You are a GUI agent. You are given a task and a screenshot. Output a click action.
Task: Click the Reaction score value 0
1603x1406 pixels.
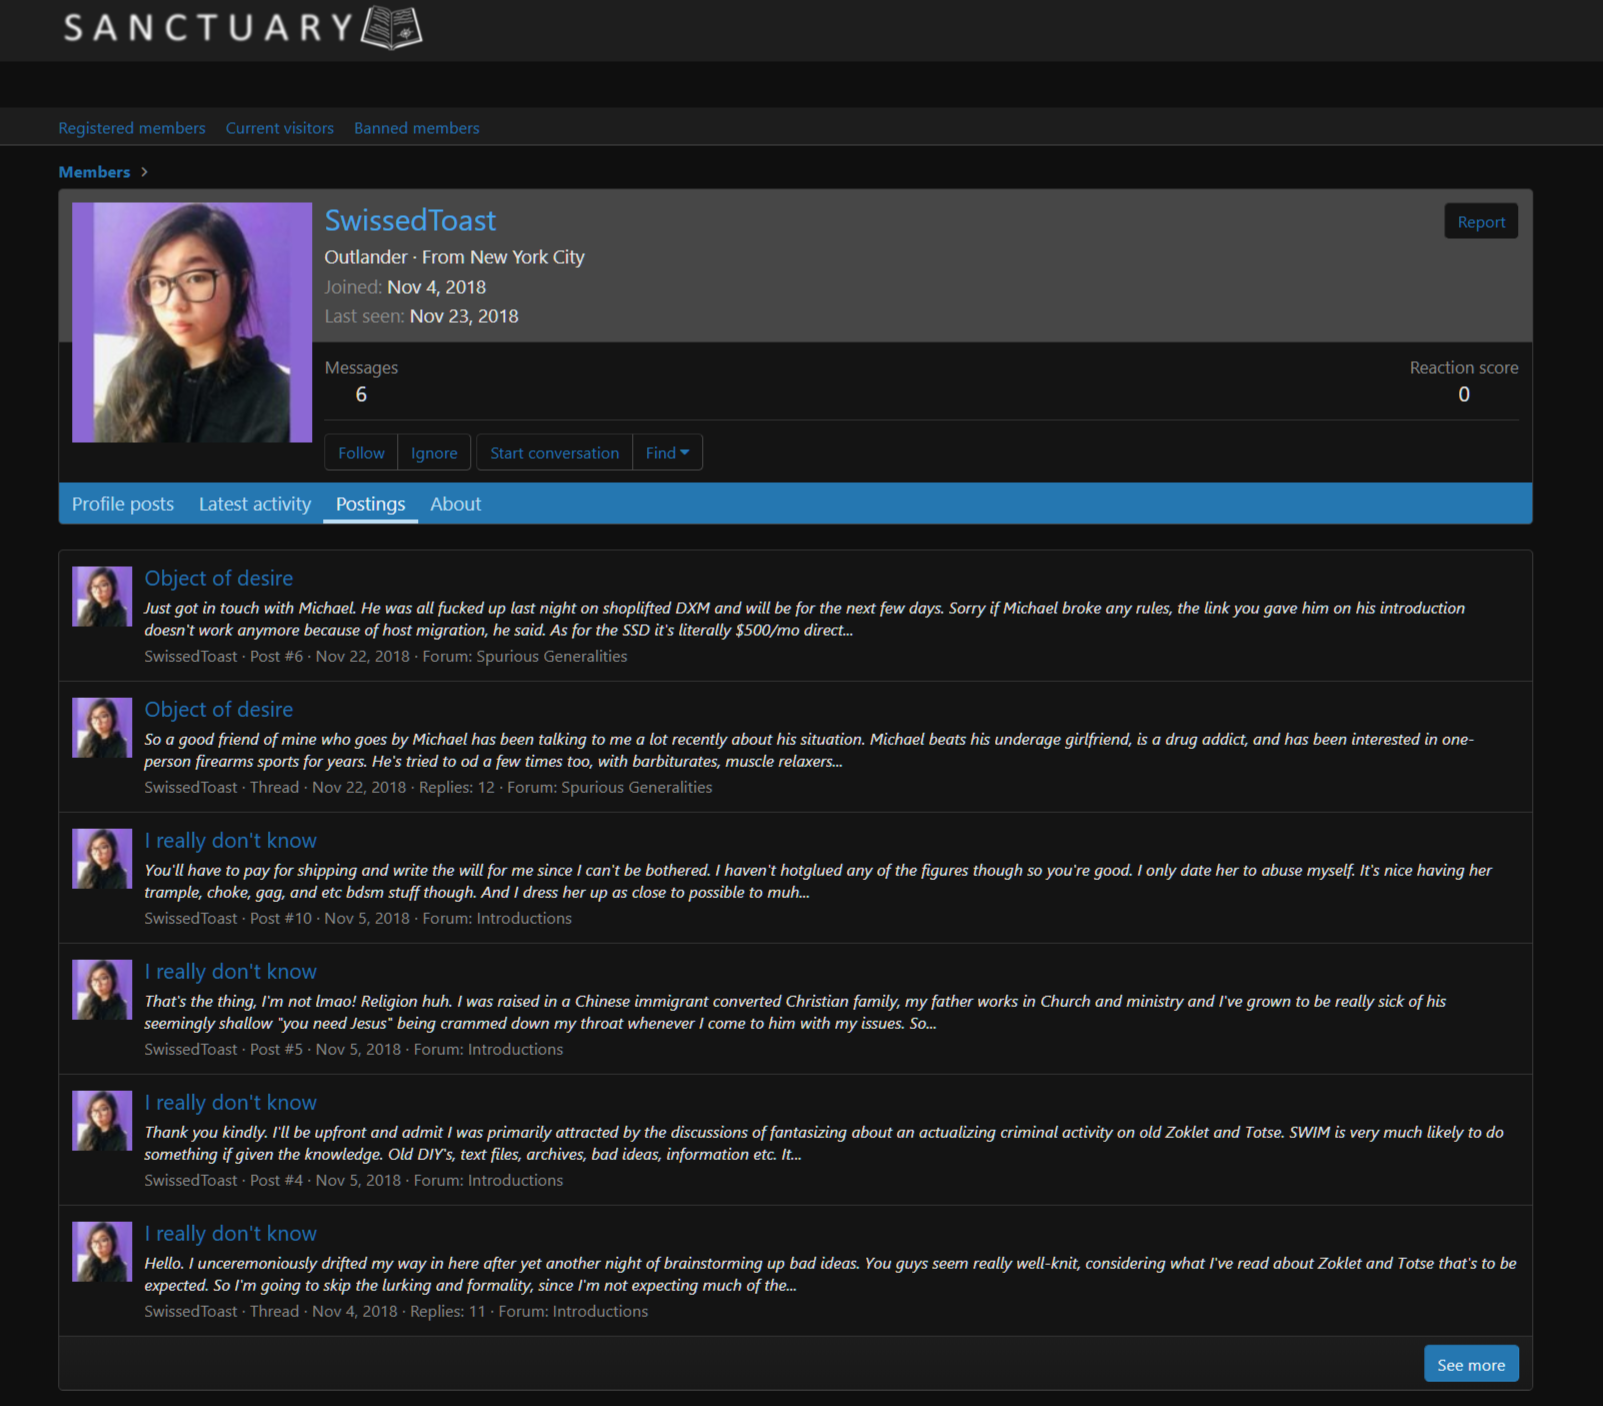[1464, 394]
